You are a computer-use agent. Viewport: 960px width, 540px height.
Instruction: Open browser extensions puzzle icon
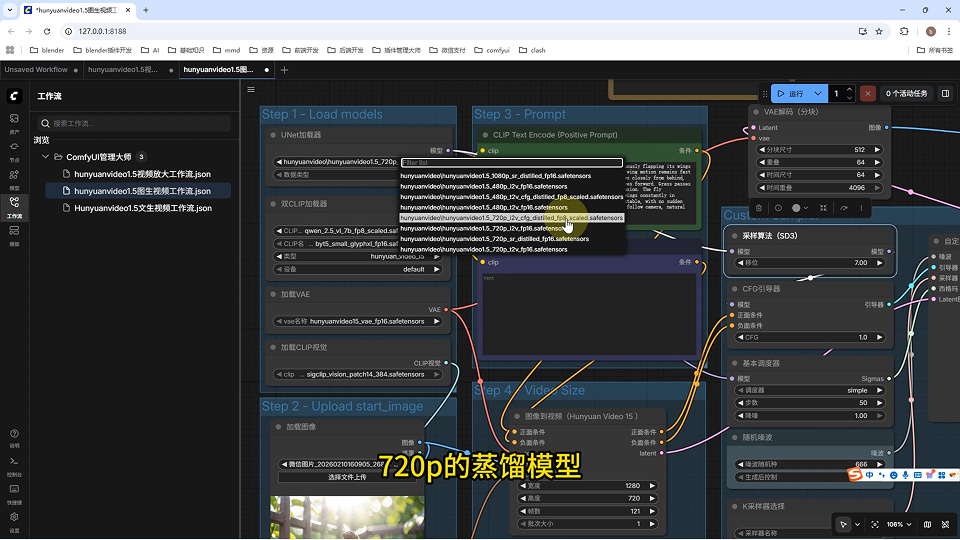[x=904, y=31]
